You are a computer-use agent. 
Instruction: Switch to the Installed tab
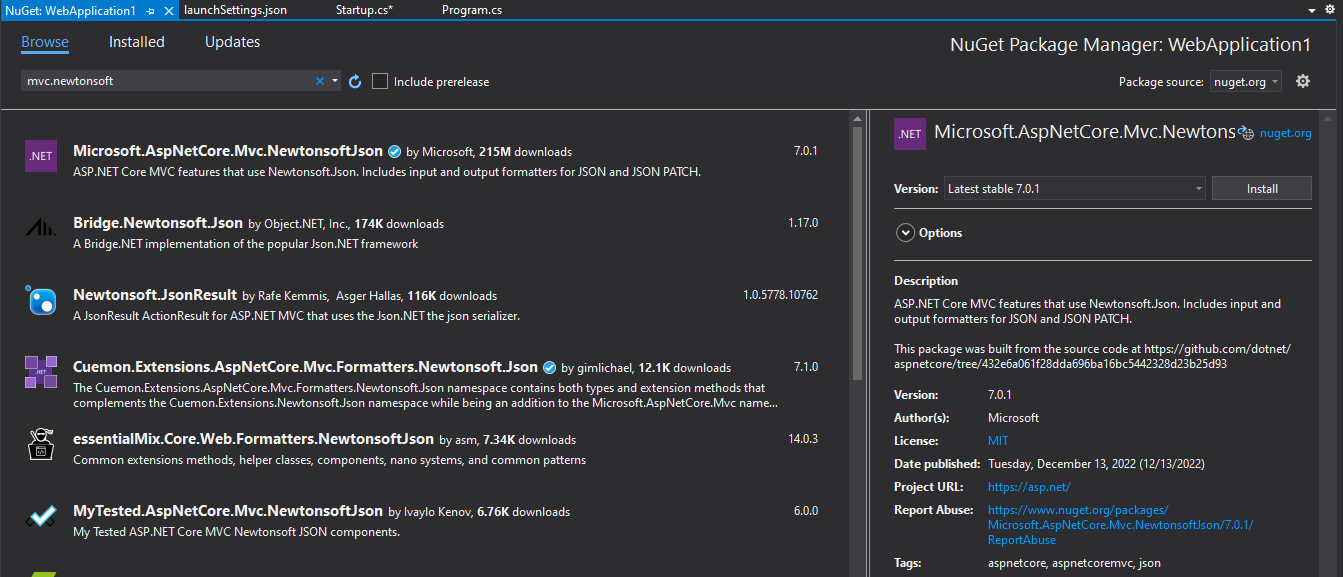tap(136, 41)
